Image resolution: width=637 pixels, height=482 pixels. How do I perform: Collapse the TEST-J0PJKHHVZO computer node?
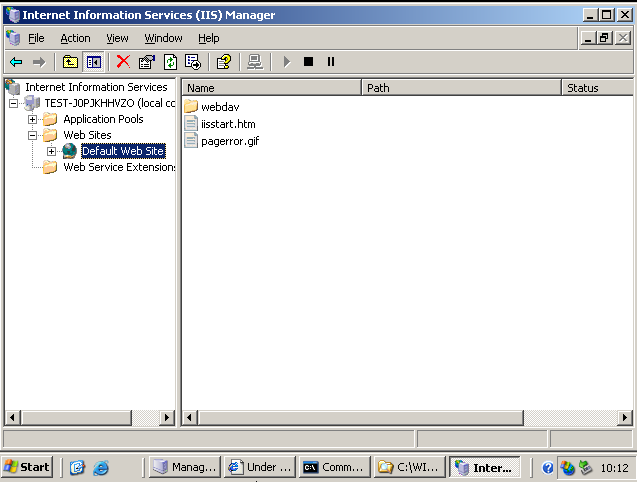pos(13,103)
